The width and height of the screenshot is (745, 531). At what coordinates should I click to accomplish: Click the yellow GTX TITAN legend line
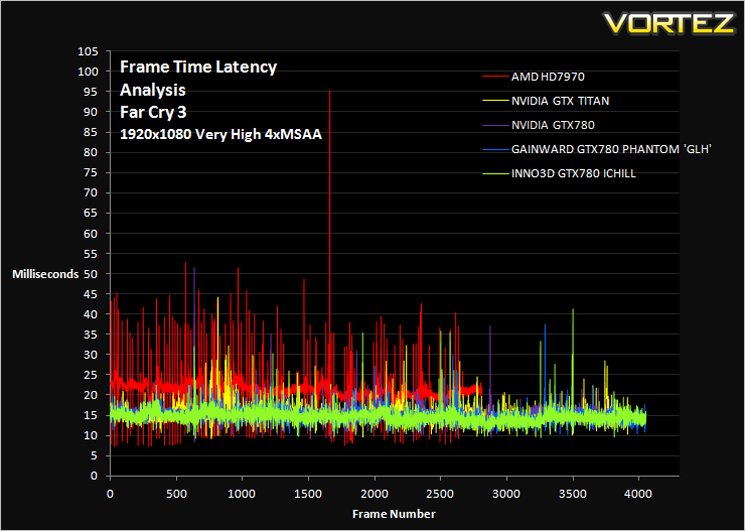tap(496, 101)
